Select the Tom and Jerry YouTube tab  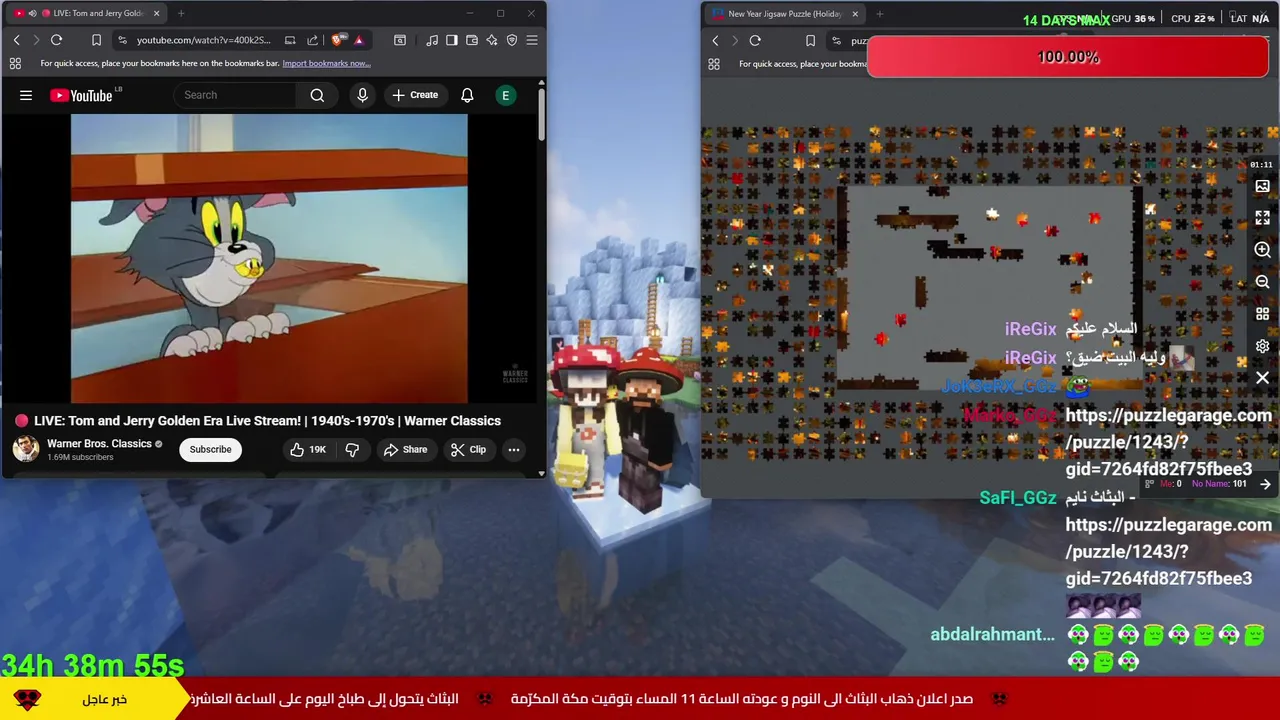[x=85, y=13]
